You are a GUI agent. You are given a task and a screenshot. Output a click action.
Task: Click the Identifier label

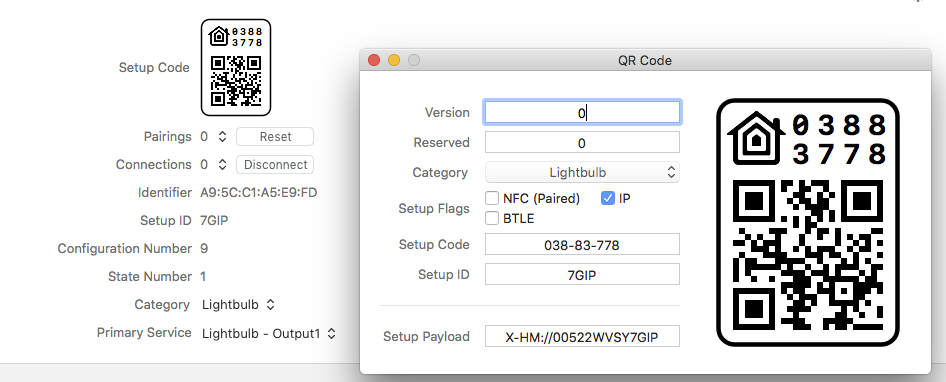pyautogui.click(x=165, y=193)
